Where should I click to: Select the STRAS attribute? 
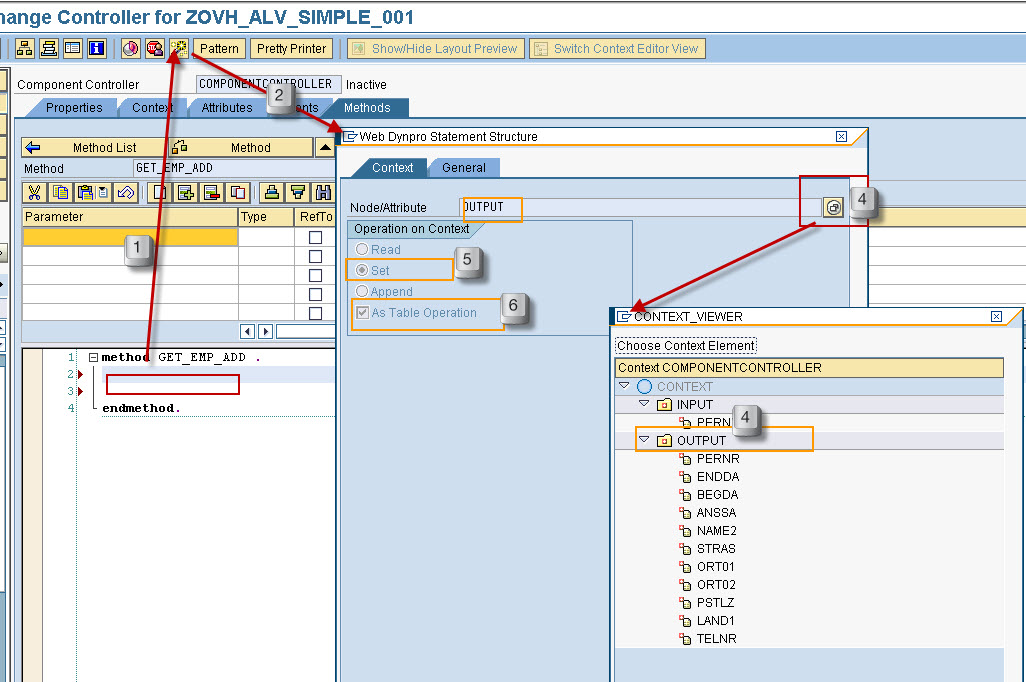[x=716, y=548]
